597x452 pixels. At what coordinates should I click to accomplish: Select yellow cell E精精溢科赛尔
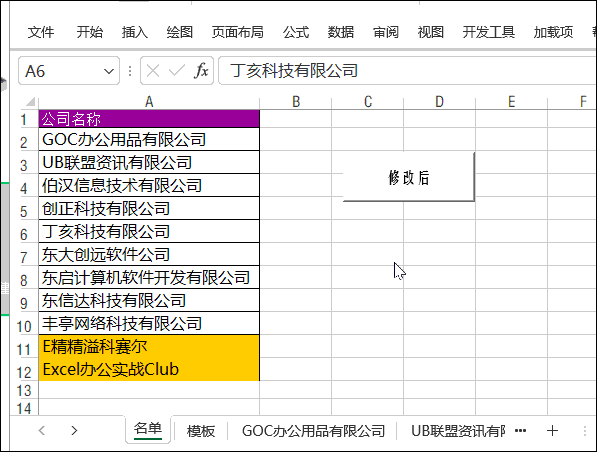[149, 347]
